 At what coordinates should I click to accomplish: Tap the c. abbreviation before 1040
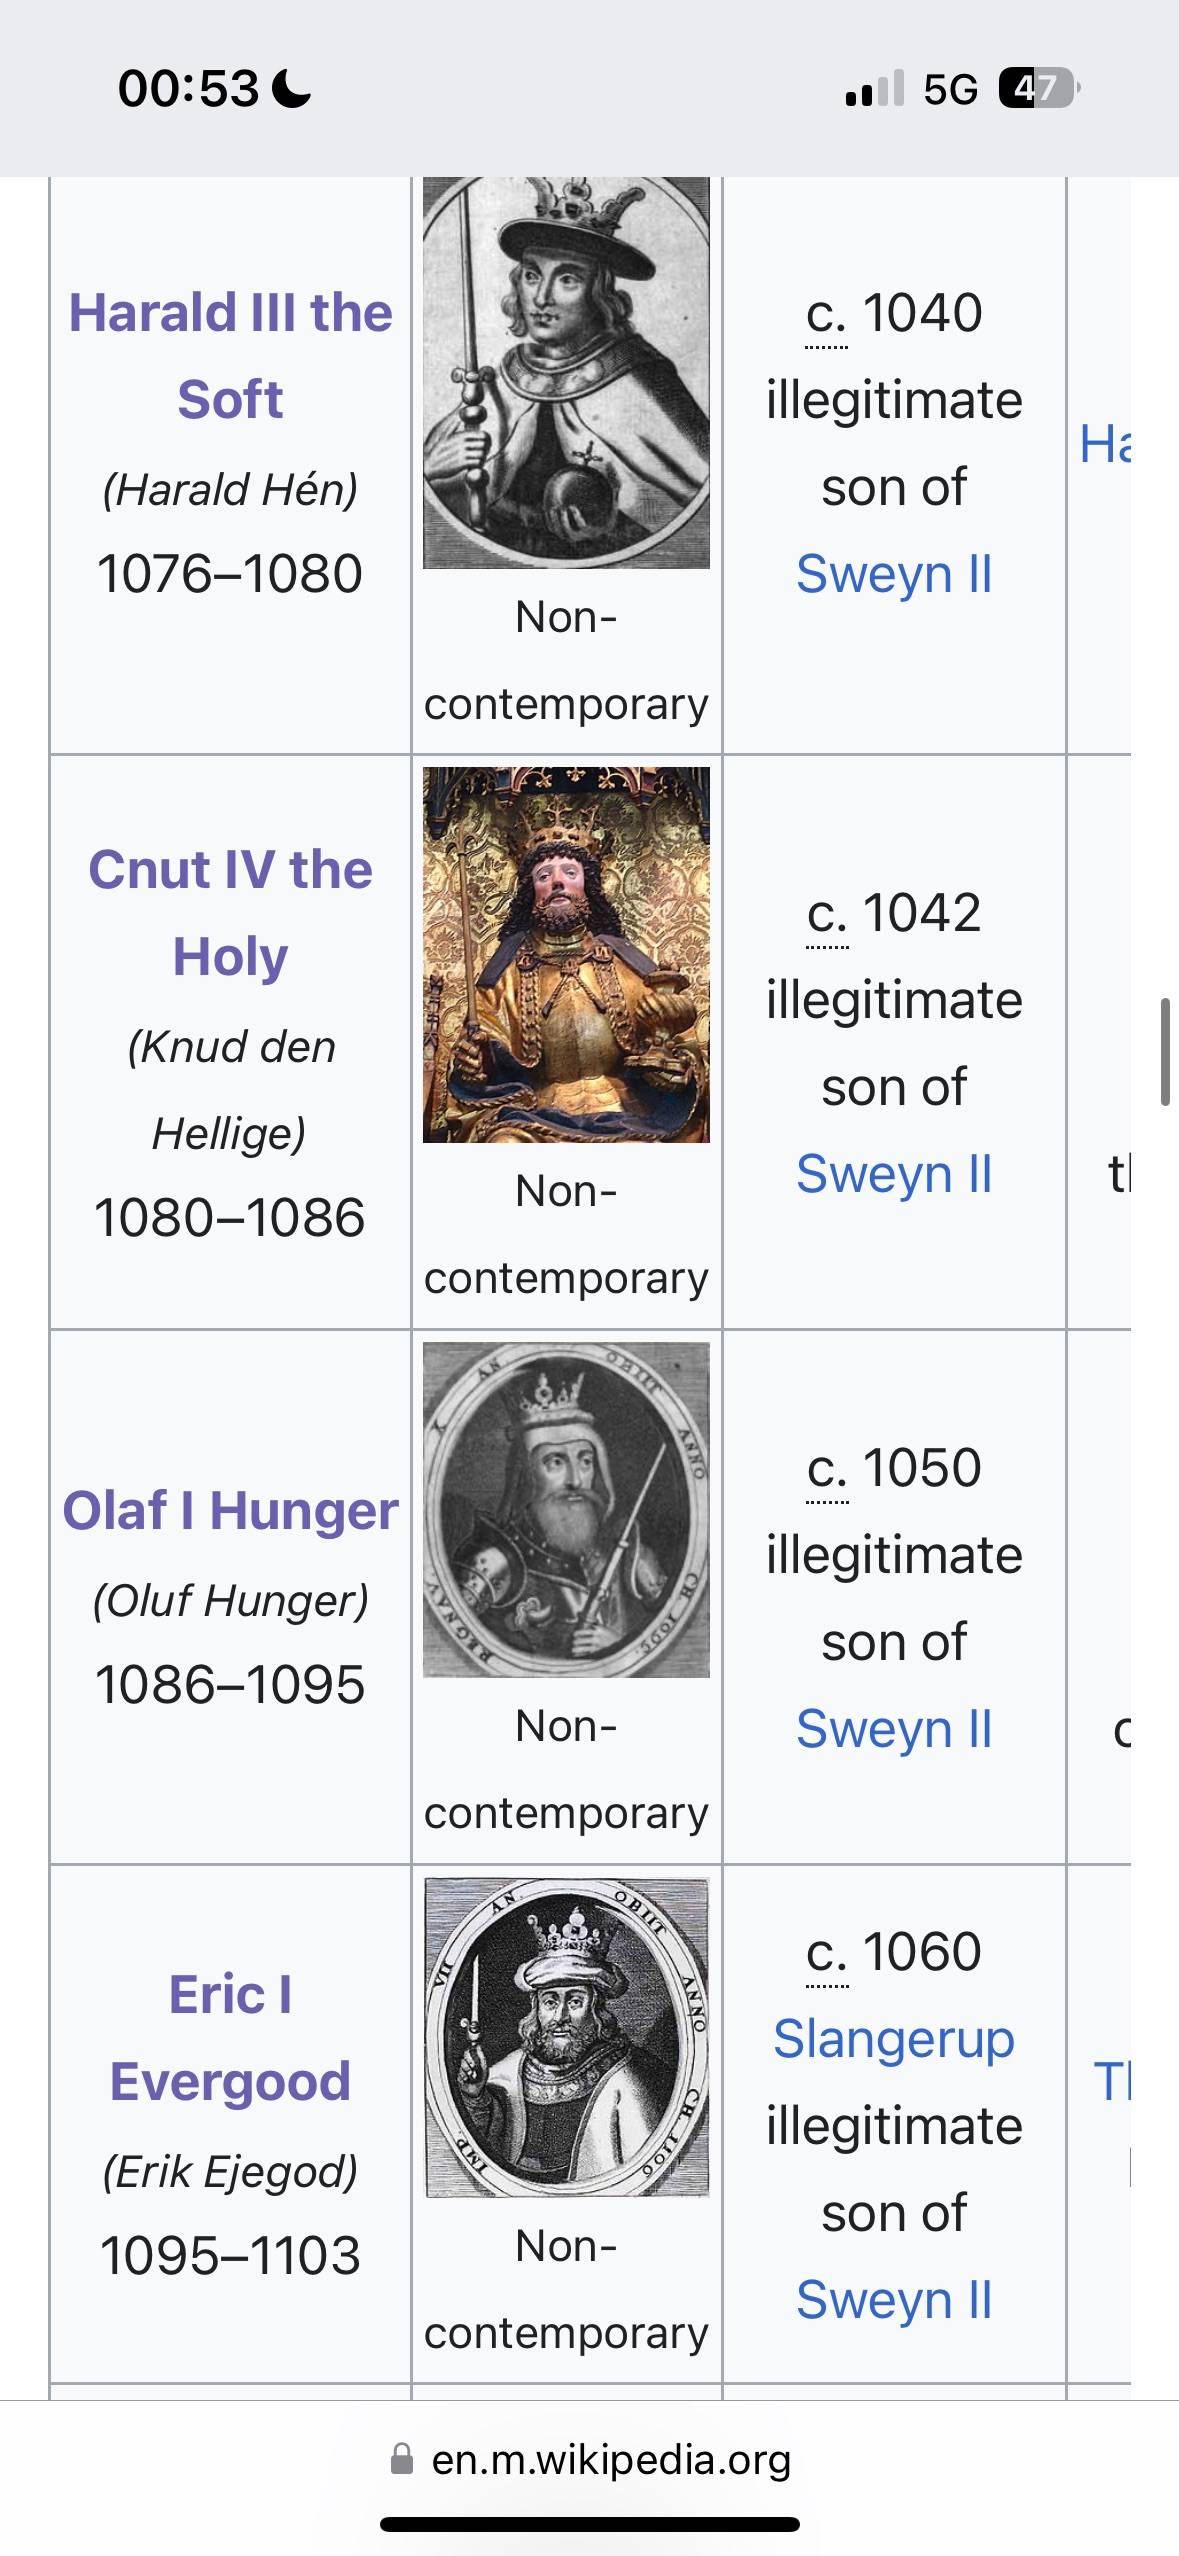(826, 314)
